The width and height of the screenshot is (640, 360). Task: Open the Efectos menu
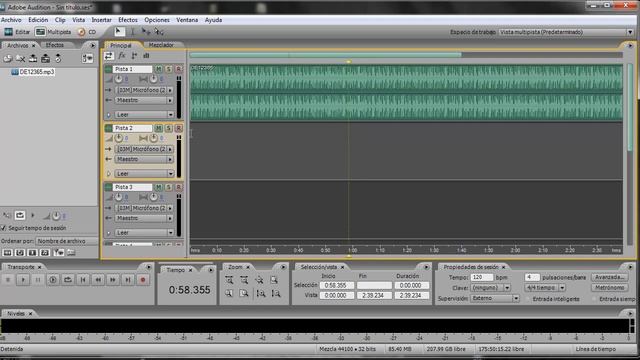tap(128, 20)
